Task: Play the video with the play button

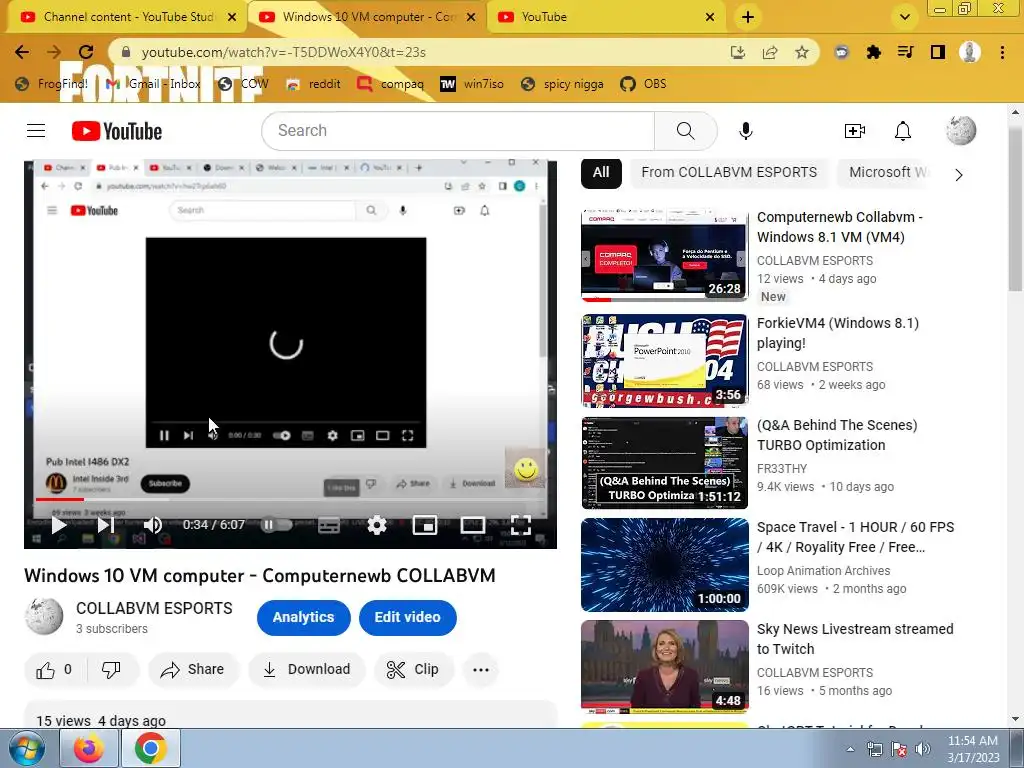Action: tap(59, 524)
